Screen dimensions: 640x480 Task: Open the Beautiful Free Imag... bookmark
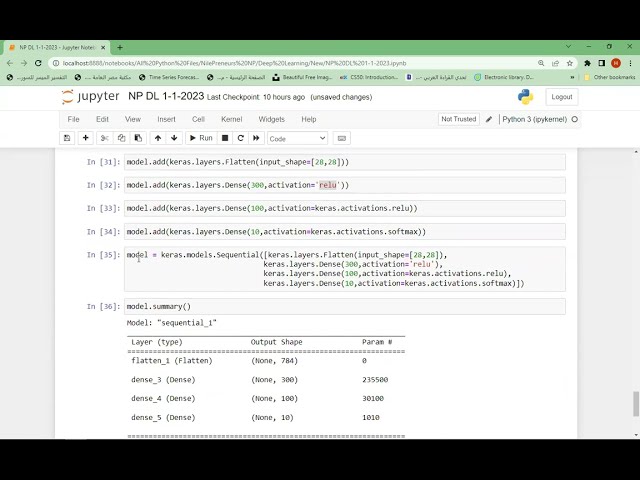302,77
